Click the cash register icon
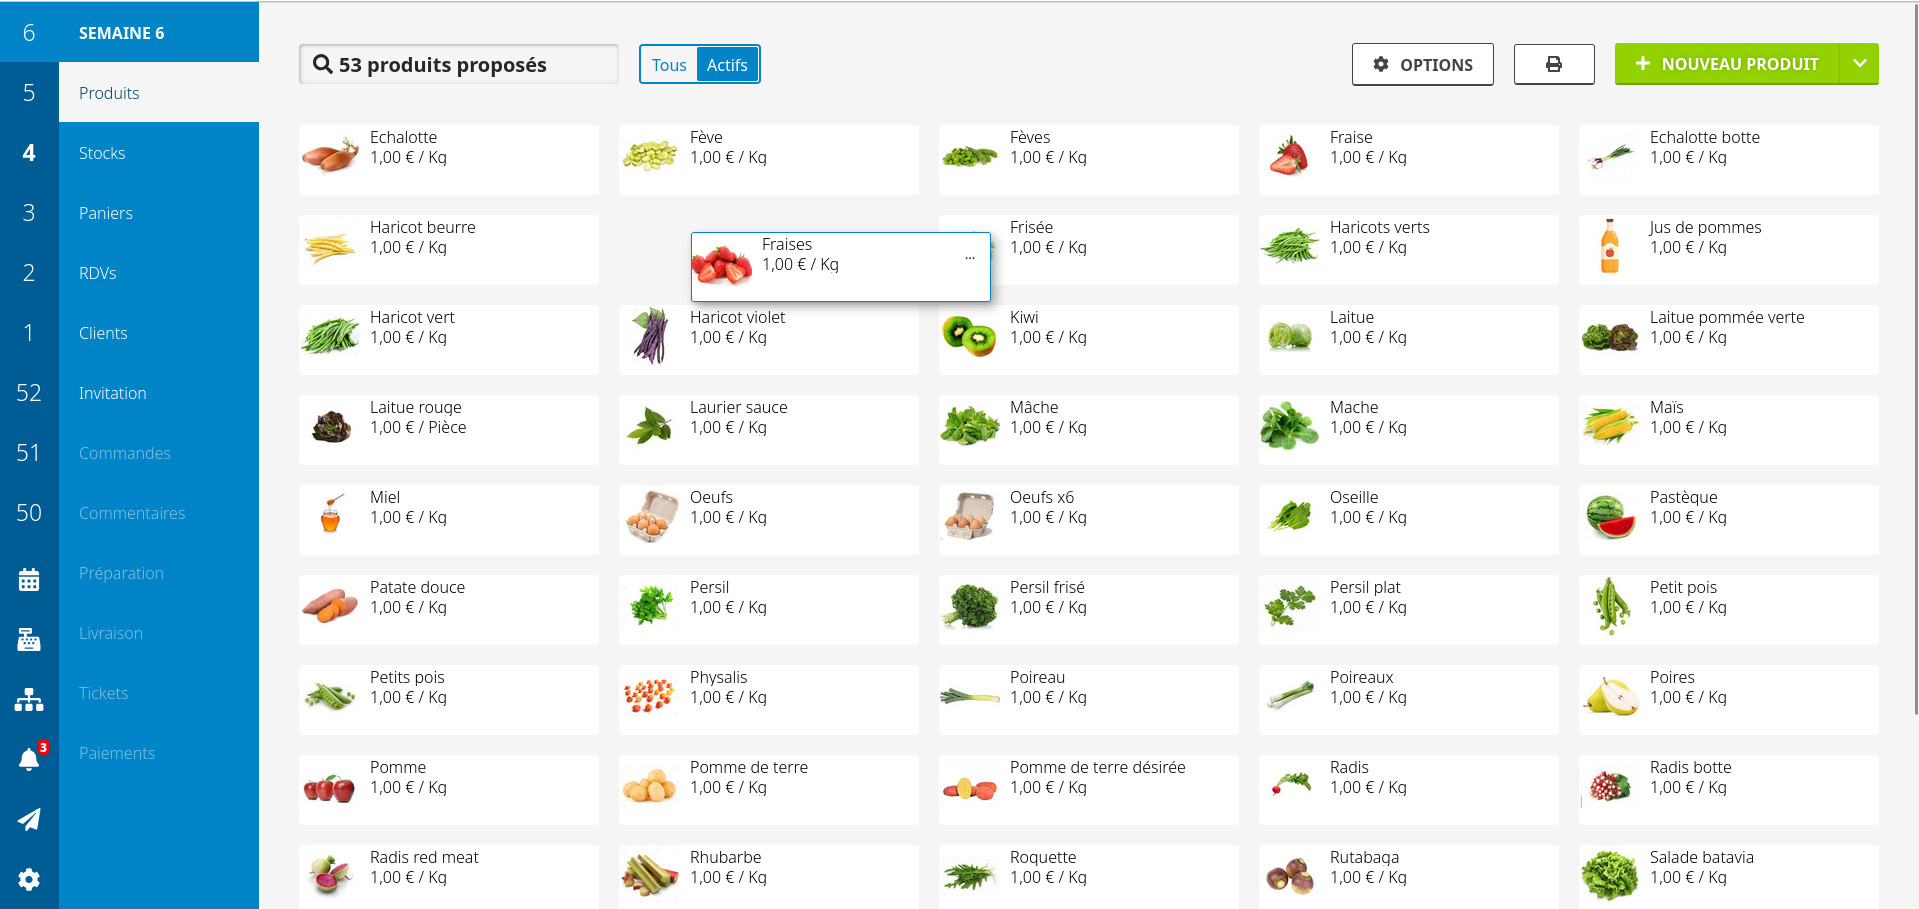The width and height of the screenshot is (1919, 909). click(x=29, y=640)
